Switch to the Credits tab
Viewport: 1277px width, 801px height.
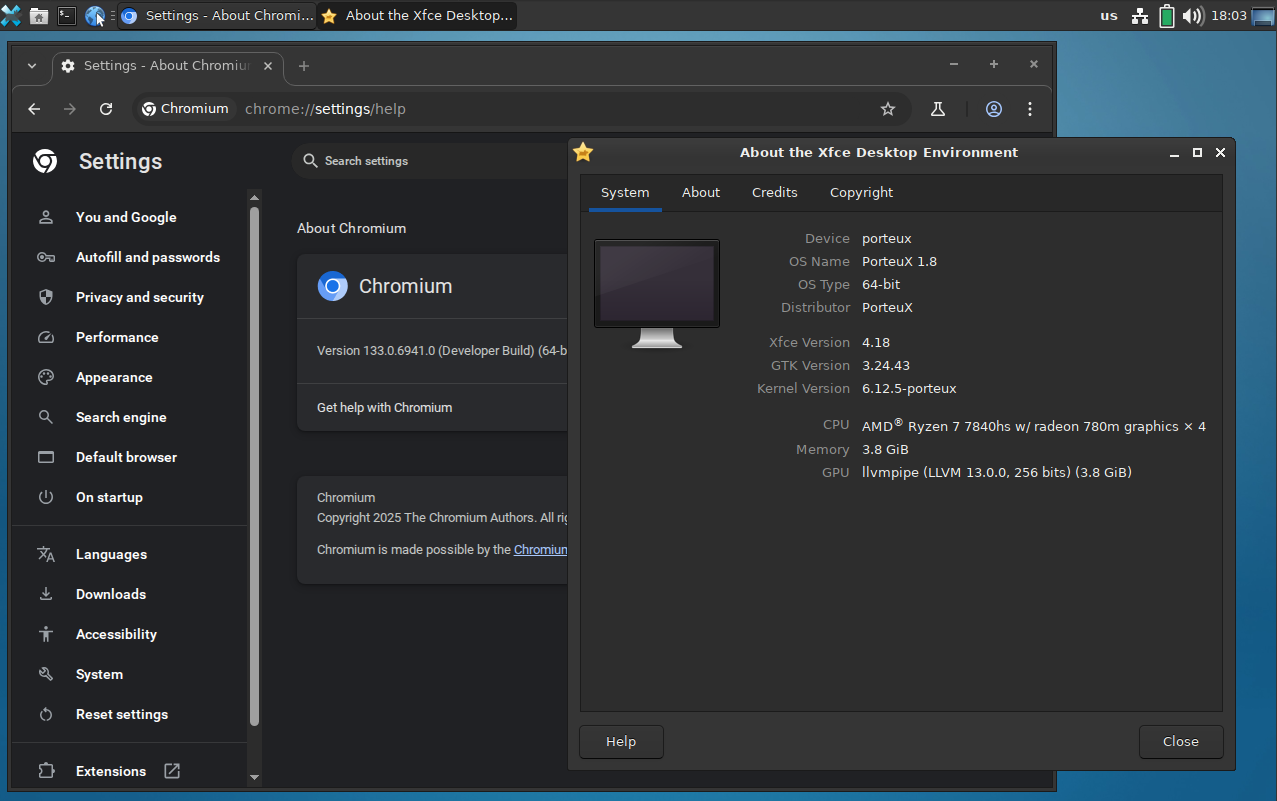point(775,193)
